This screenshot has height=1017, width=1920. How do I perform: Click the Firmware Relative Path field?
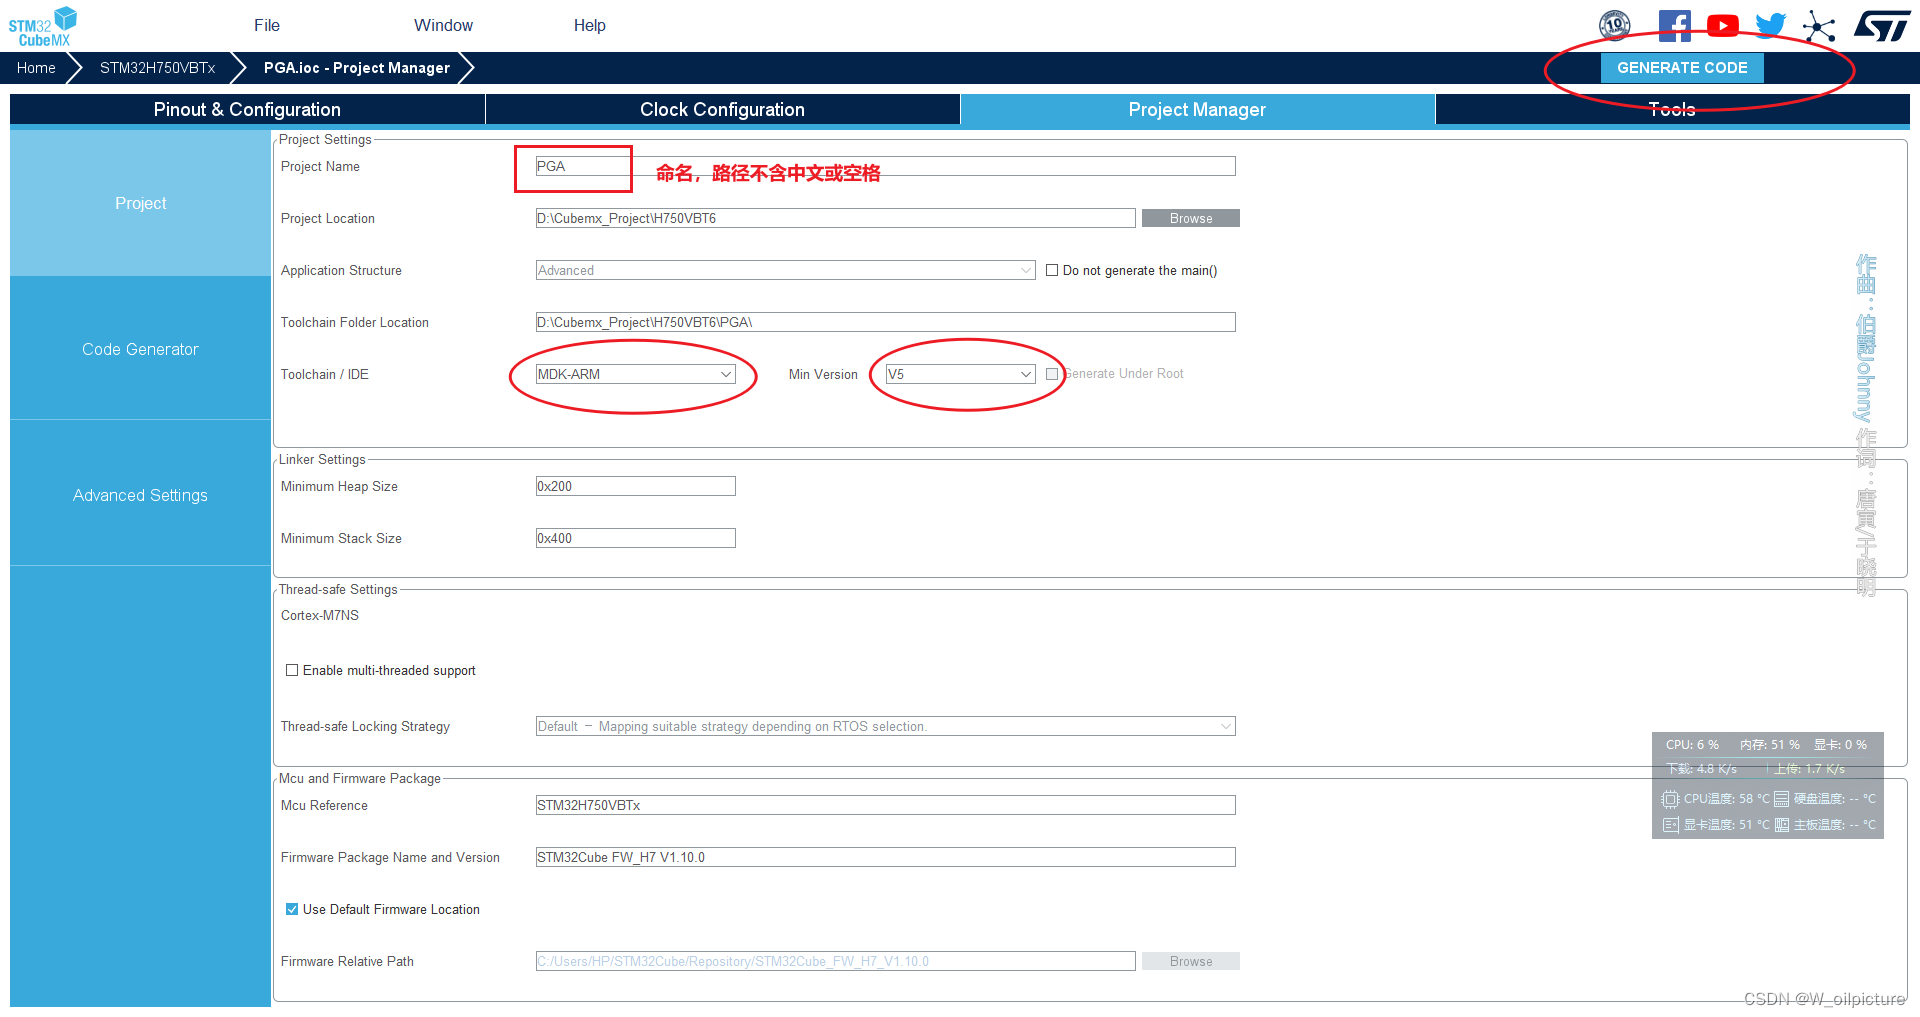[835, 961]
